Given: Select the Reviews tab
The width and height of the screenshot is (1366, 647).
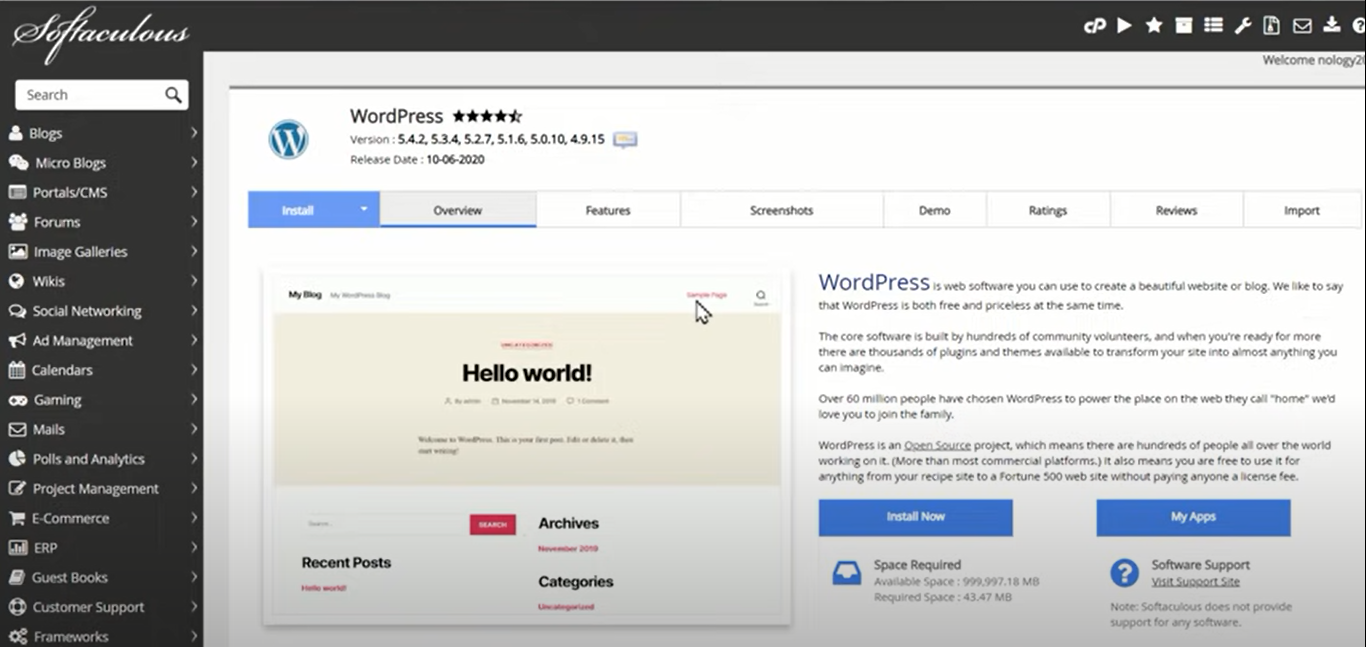Looking at the screenshot, I should (x=1176, y=210).
